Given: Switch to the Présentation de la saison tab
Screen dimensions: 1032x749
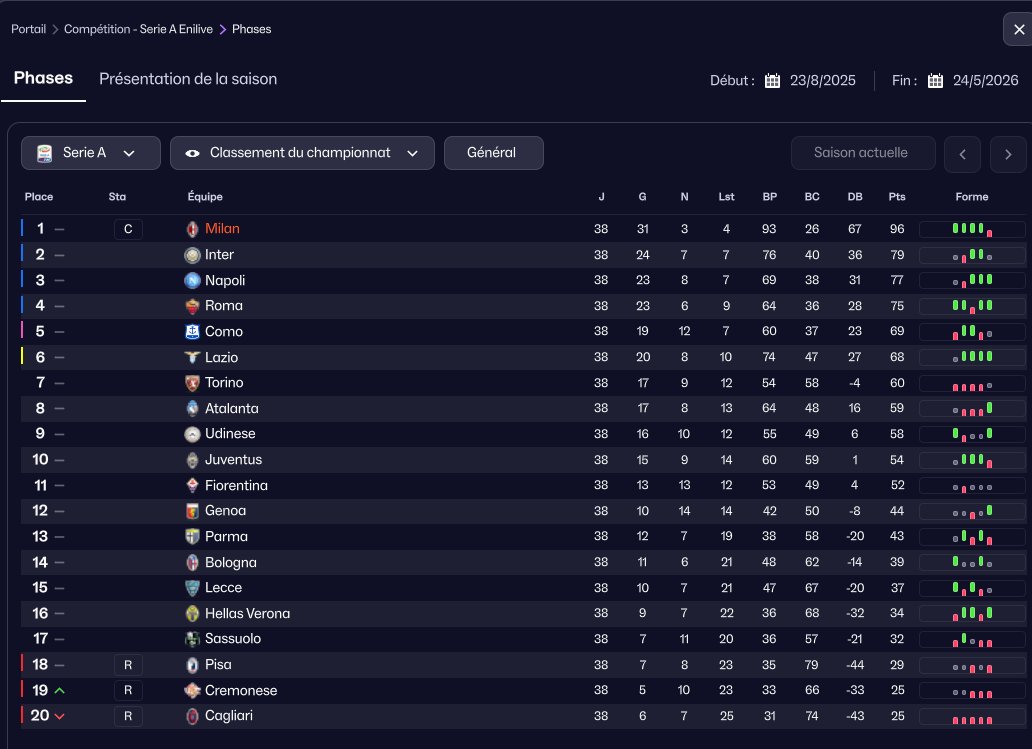Looking at the screenshot, I should [x=188, y=79].
